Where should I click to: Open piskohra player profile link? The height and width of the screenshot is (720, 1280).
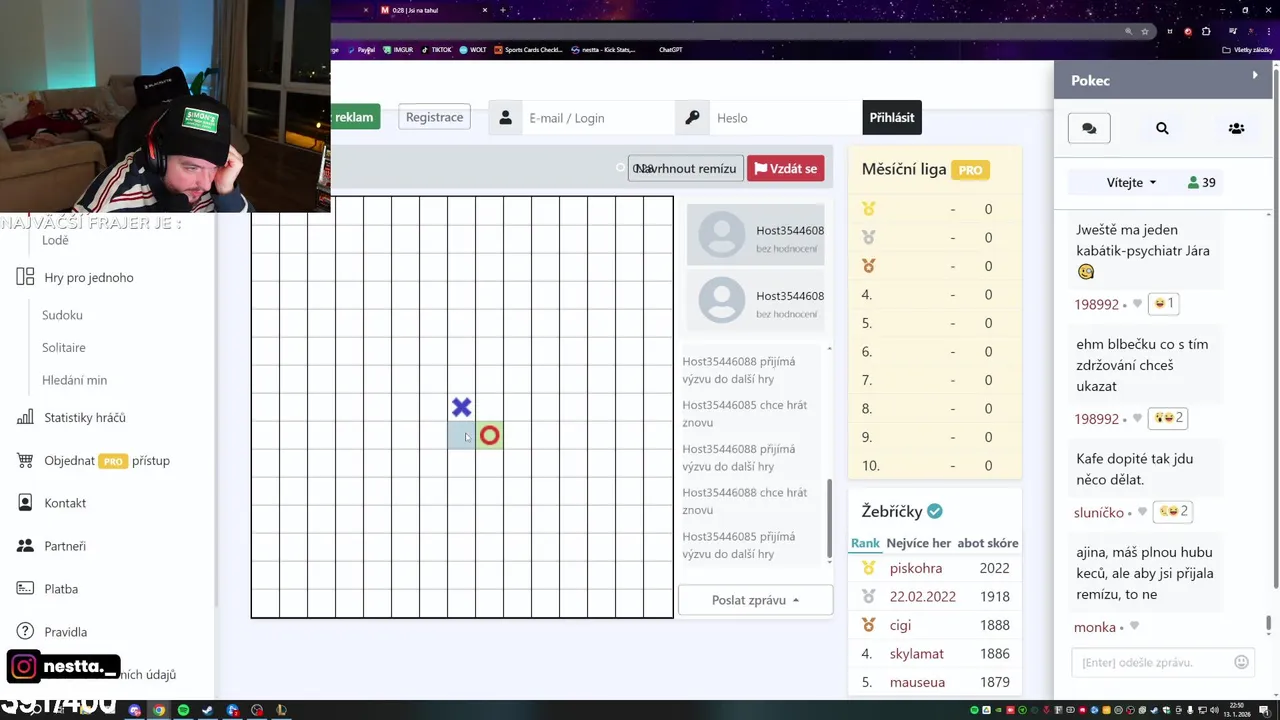click(916, 568)
